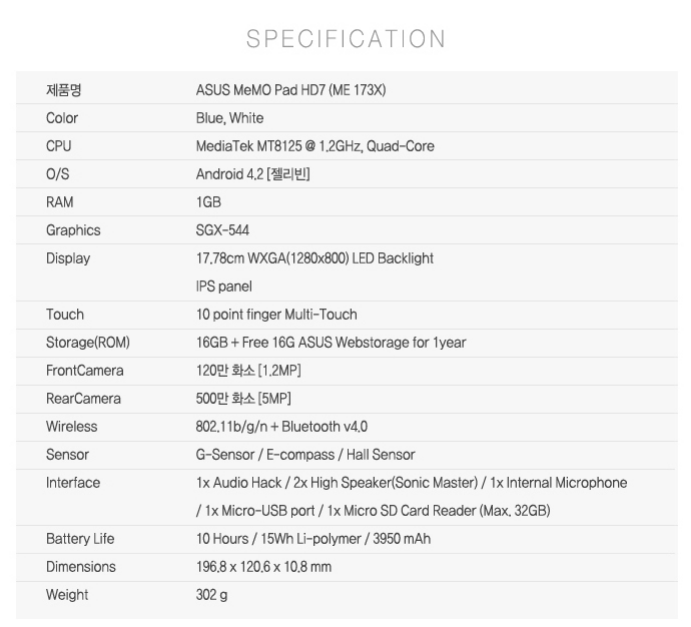Viewport: 691px width, 627px height.
Task: Select the Weight 302 g value
Action: point(212,595)
